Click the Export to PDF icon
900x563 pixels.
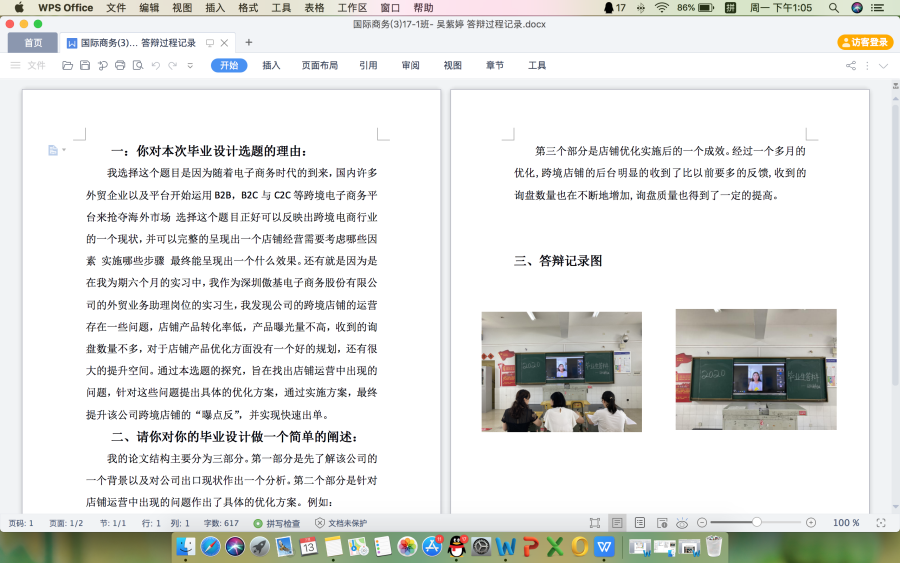[x=103, y=65]
